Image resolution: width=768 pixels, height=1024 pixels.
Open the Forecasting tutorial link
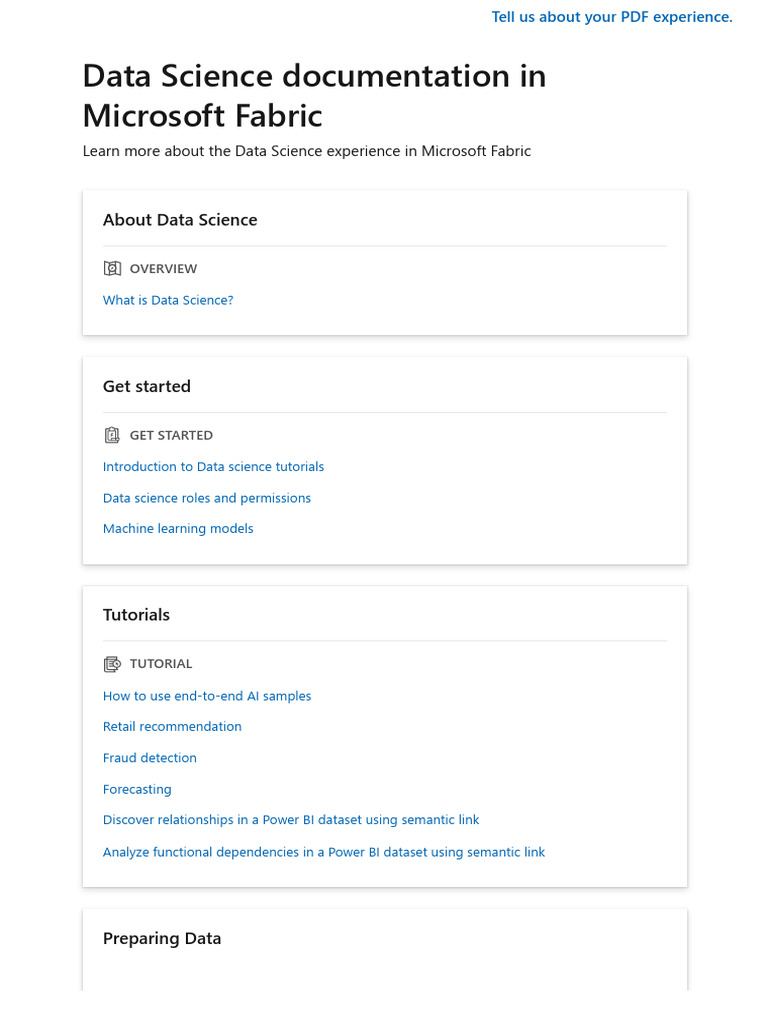pyautogui.click(x=137, y=790)
